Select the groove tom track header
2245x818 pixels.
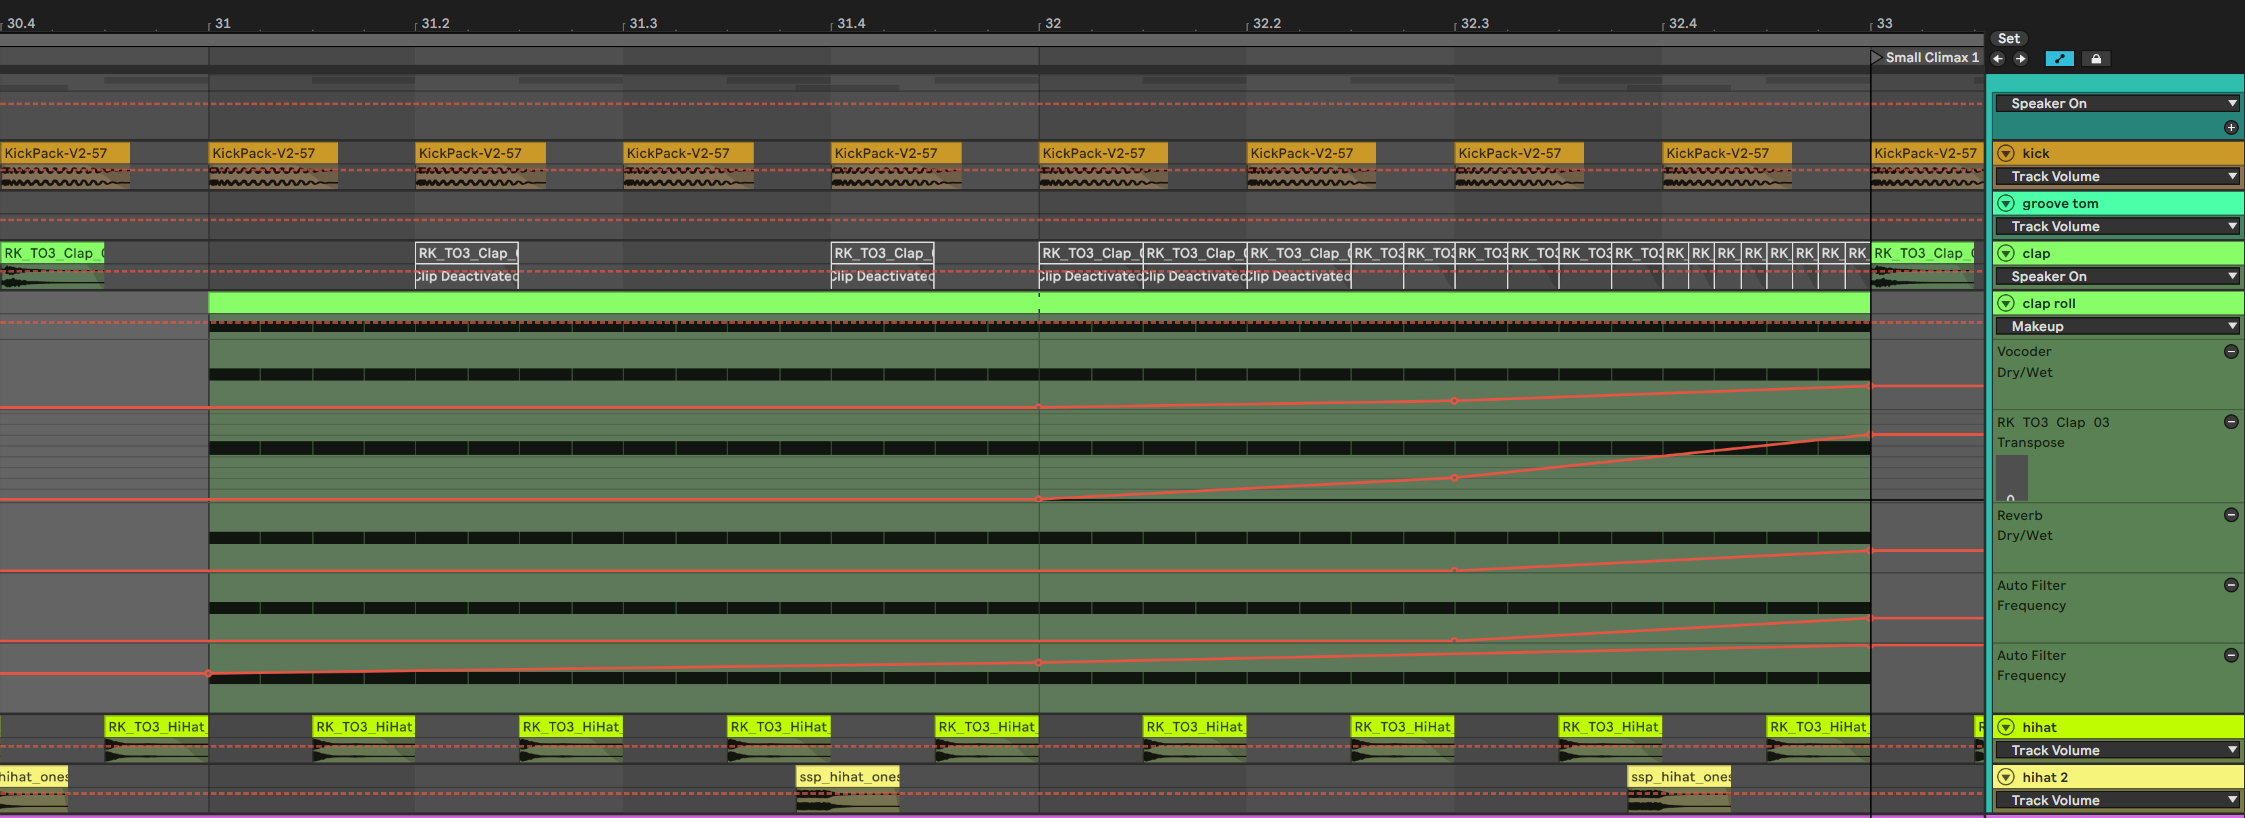2120,203
